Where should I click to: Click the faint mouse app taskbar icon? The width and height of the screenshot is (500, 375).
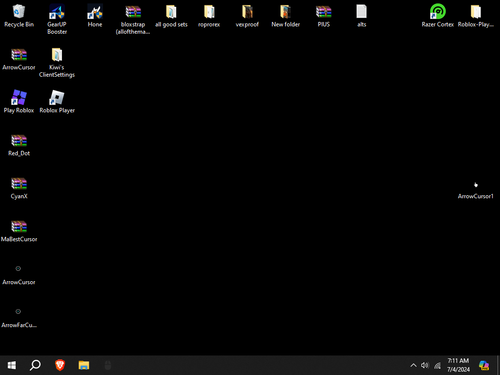point(108,365)
